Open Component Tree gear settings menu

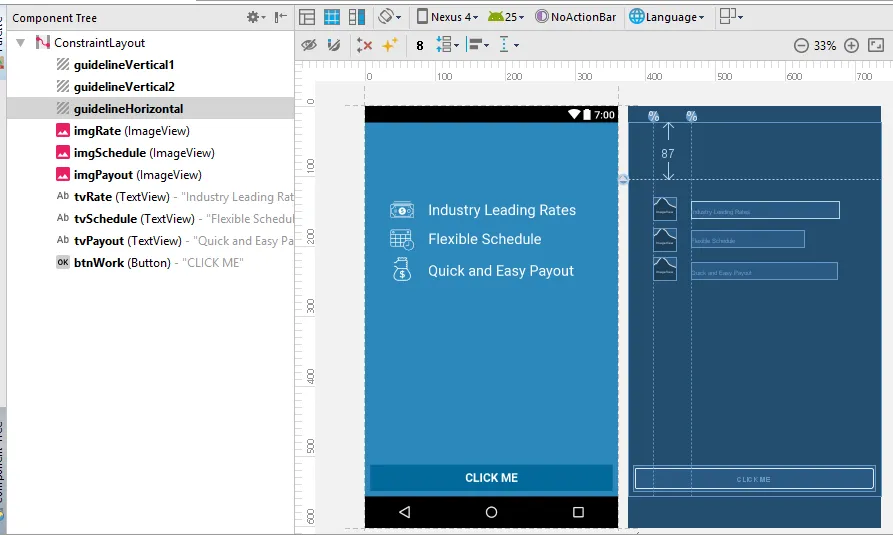pos(256,18)
